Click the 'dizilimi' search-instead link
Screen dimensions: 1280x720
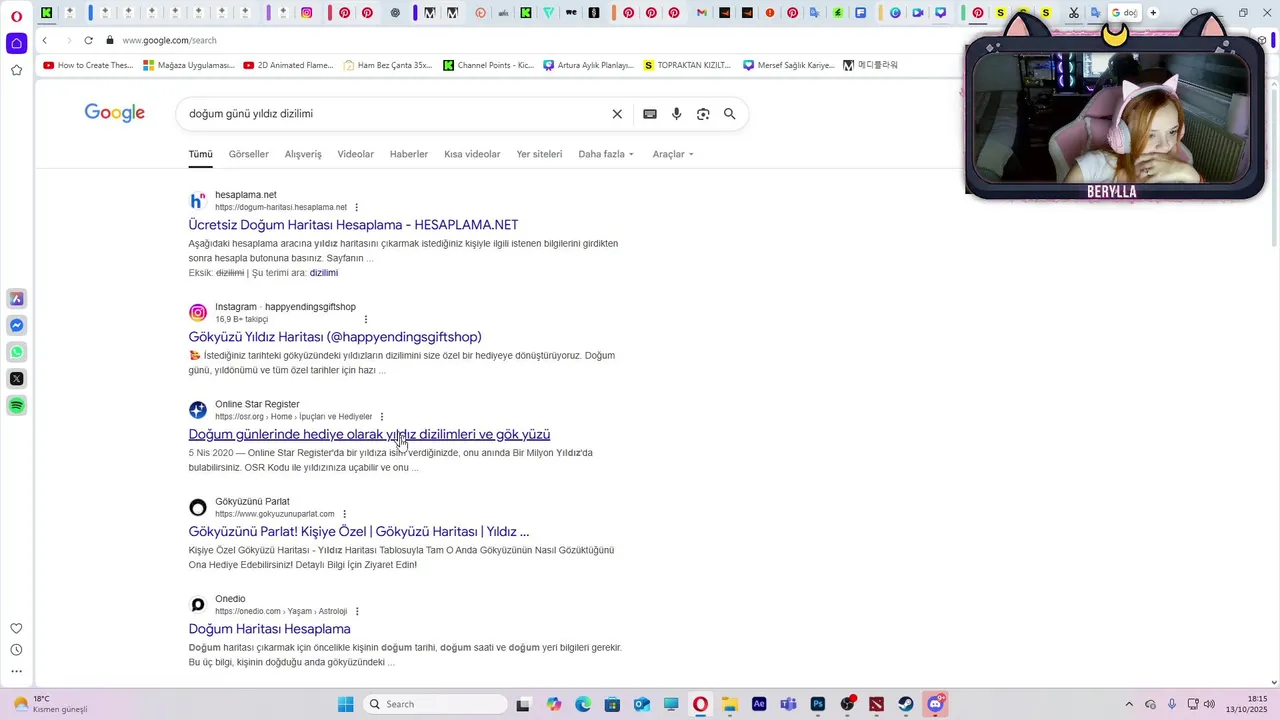324,273
